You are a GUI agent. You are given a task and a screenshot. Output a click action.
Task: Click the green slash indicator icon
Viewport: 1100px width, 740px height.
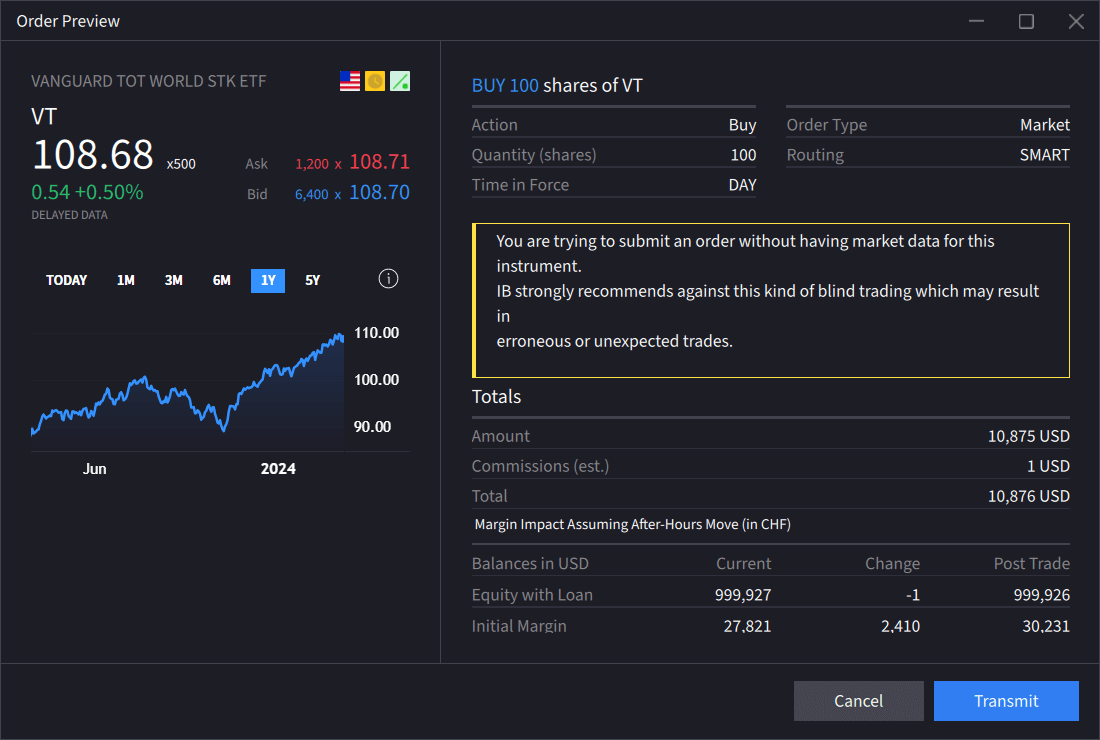(x=400, y=82)
